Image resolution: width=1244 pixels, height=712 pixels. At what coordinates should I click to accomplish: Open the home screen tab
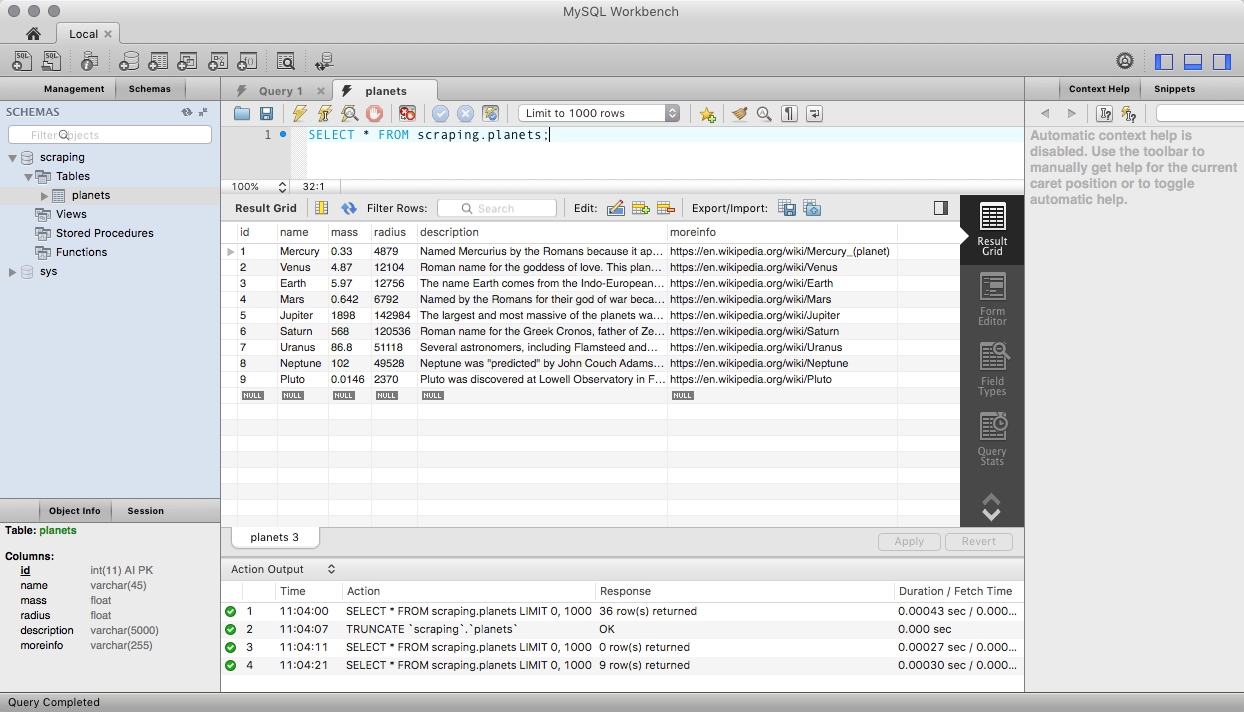coord(33,33)
